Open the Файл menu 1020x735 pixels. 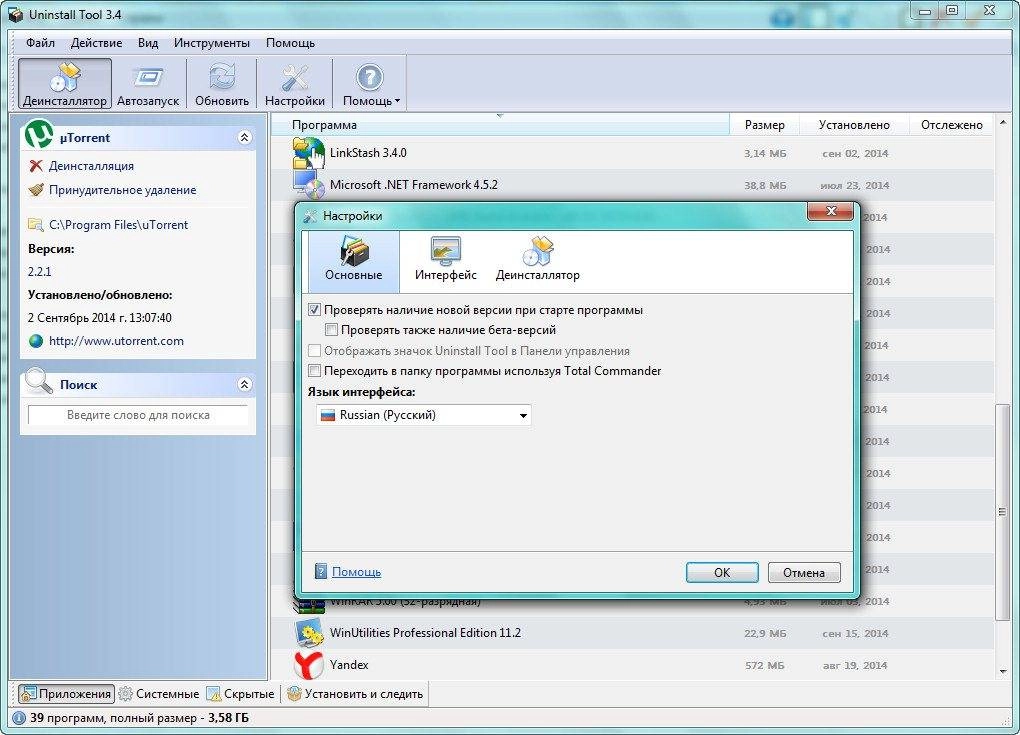pyautogui.click(x=40, y=43)
